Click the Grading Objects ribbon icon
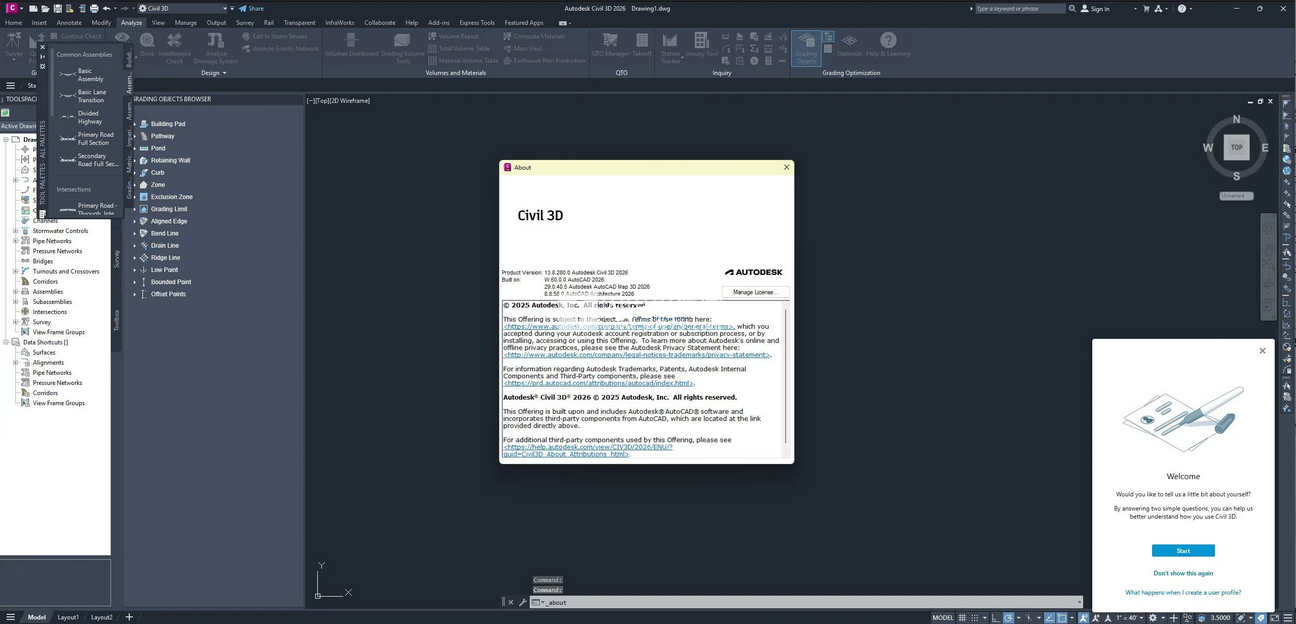Image resolution: width=1296 pixels, height=624 pixels. 805,46
